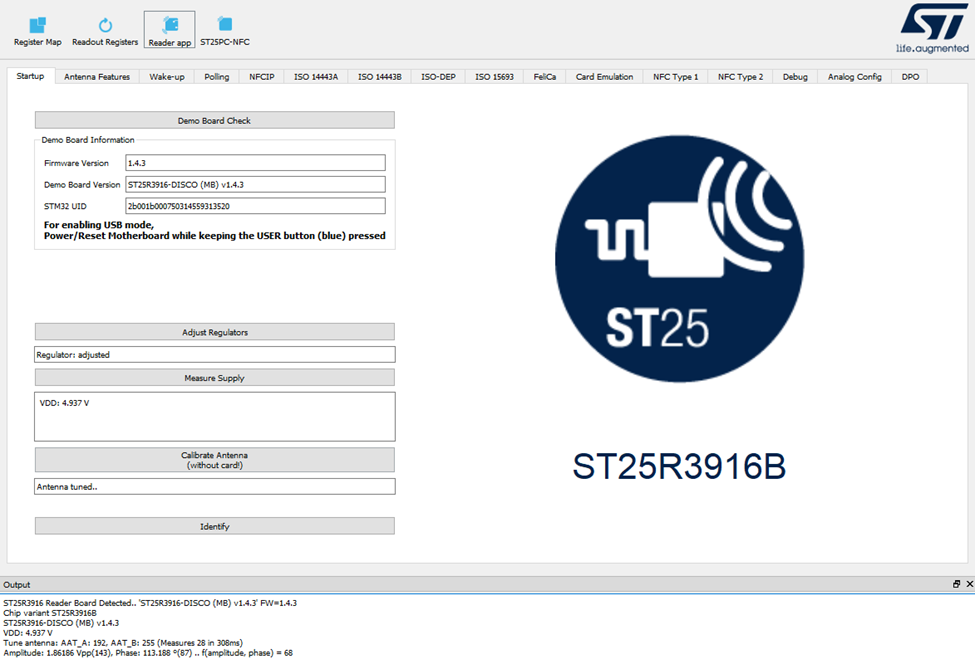Open the DPO tab
This screenshot has width=975, height=659.
pos(910,76)
